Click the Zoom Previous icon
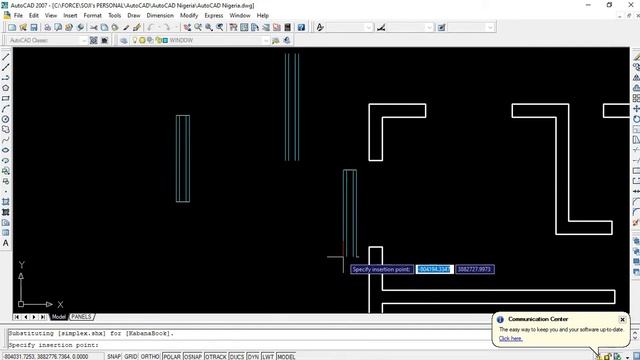 click(x=220, y=27)
